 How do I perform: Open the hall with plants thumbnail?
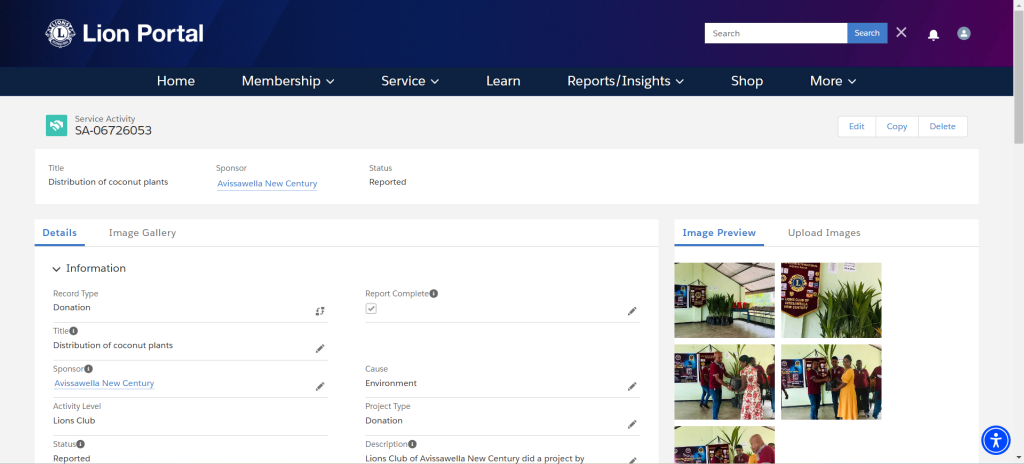[x=724, y=300]
